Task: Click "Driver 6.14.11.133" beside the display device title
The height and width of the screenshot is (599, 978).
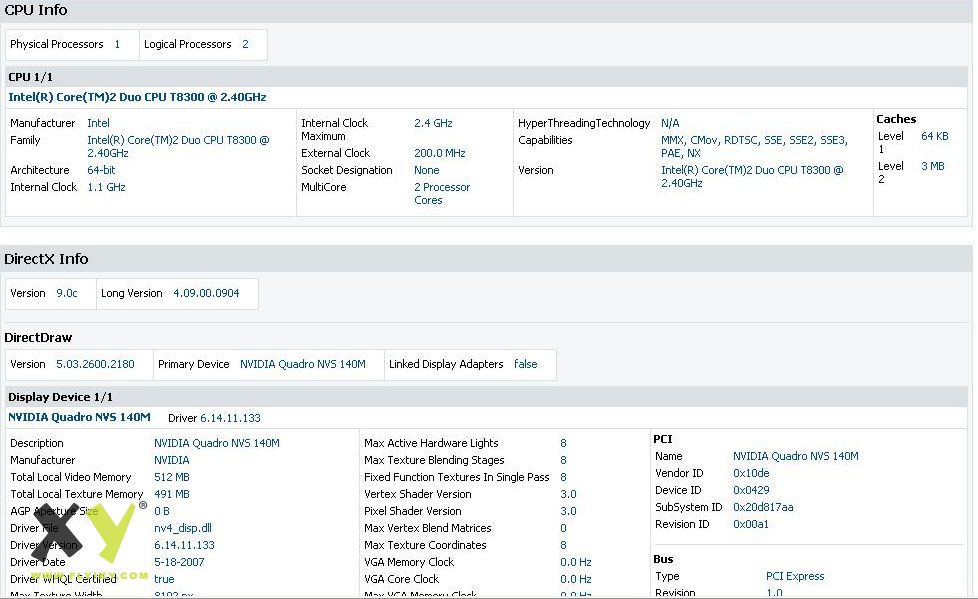Action: 215,418
